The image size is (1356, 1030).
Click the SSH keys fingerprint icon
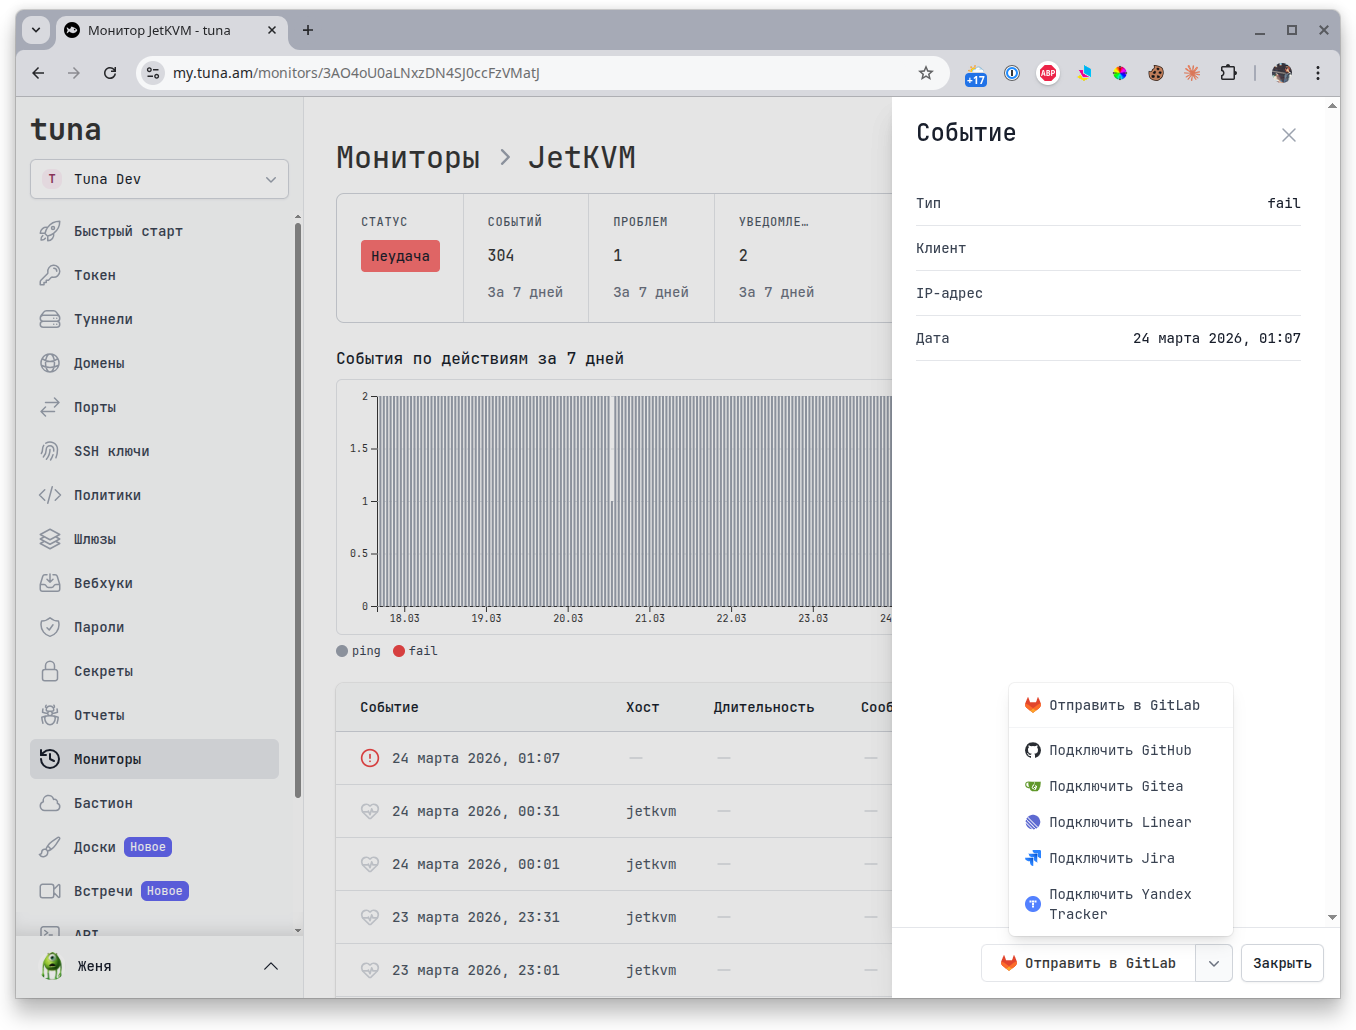pos(50,451)
